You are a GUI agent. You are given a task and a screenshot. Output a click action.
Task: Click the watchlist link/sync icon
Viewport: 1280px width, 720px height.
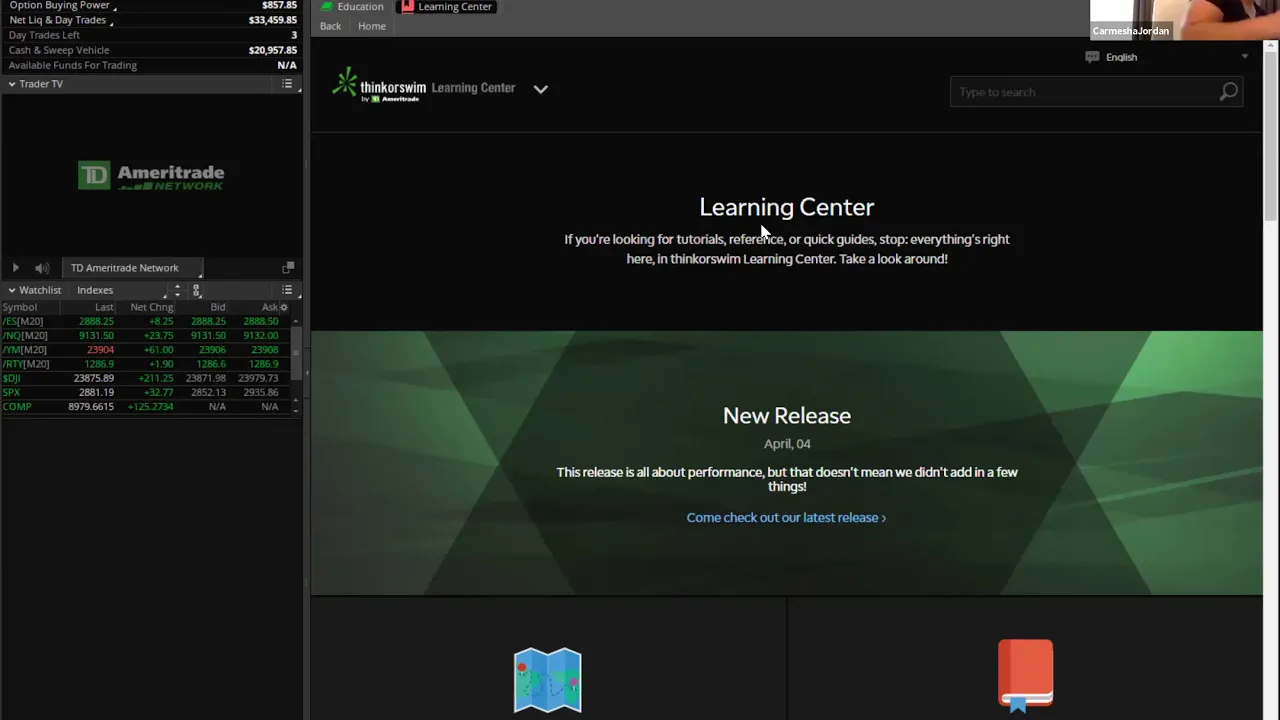(x=196, y=290)
